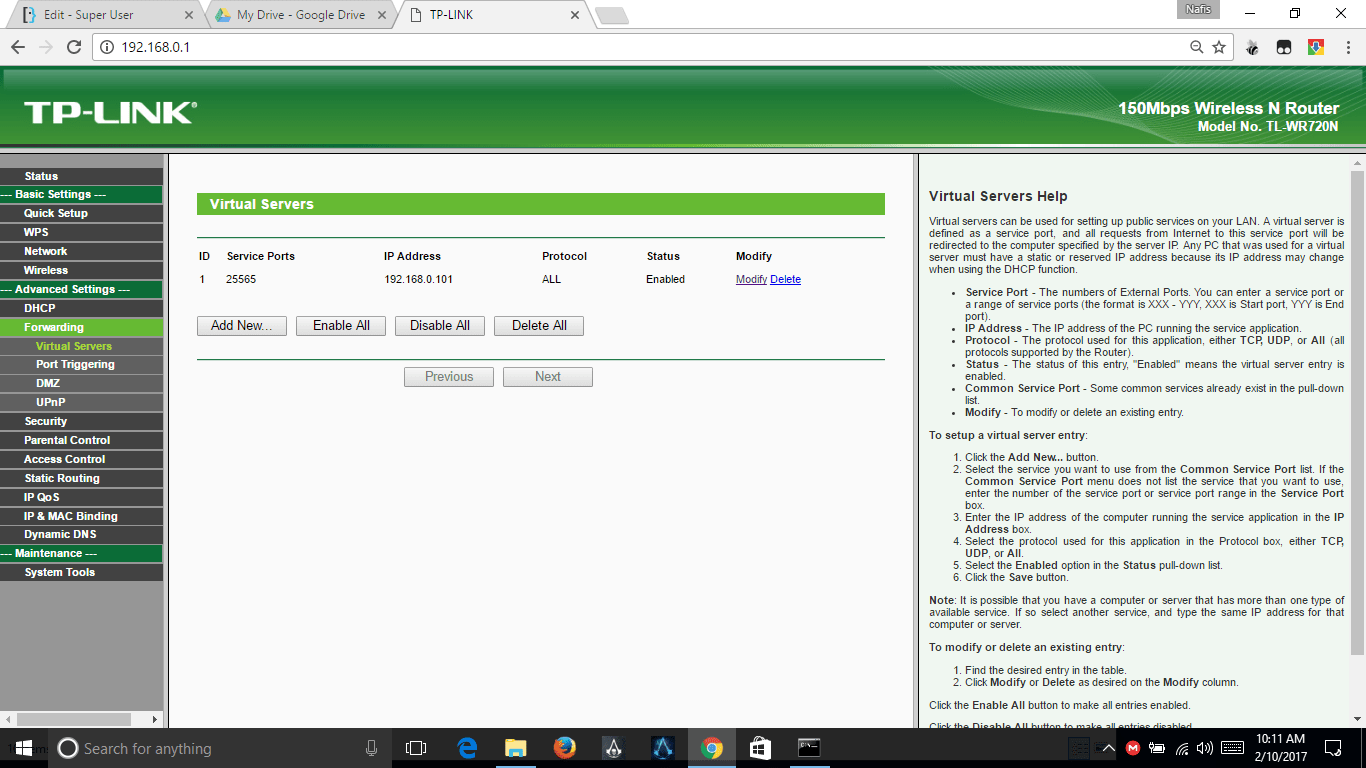Viewport: 1366px width, 768px height.
Task: Open the Command Prompt taskbar icon
Action: tap(809, 748)
